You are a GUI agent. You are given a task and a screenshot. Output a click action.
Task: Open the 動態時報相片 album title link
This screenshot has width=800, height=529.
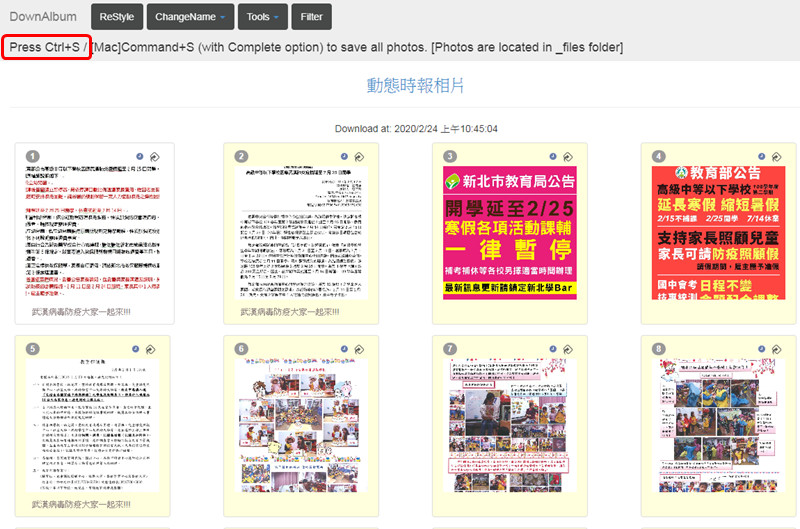click(415, 86)
